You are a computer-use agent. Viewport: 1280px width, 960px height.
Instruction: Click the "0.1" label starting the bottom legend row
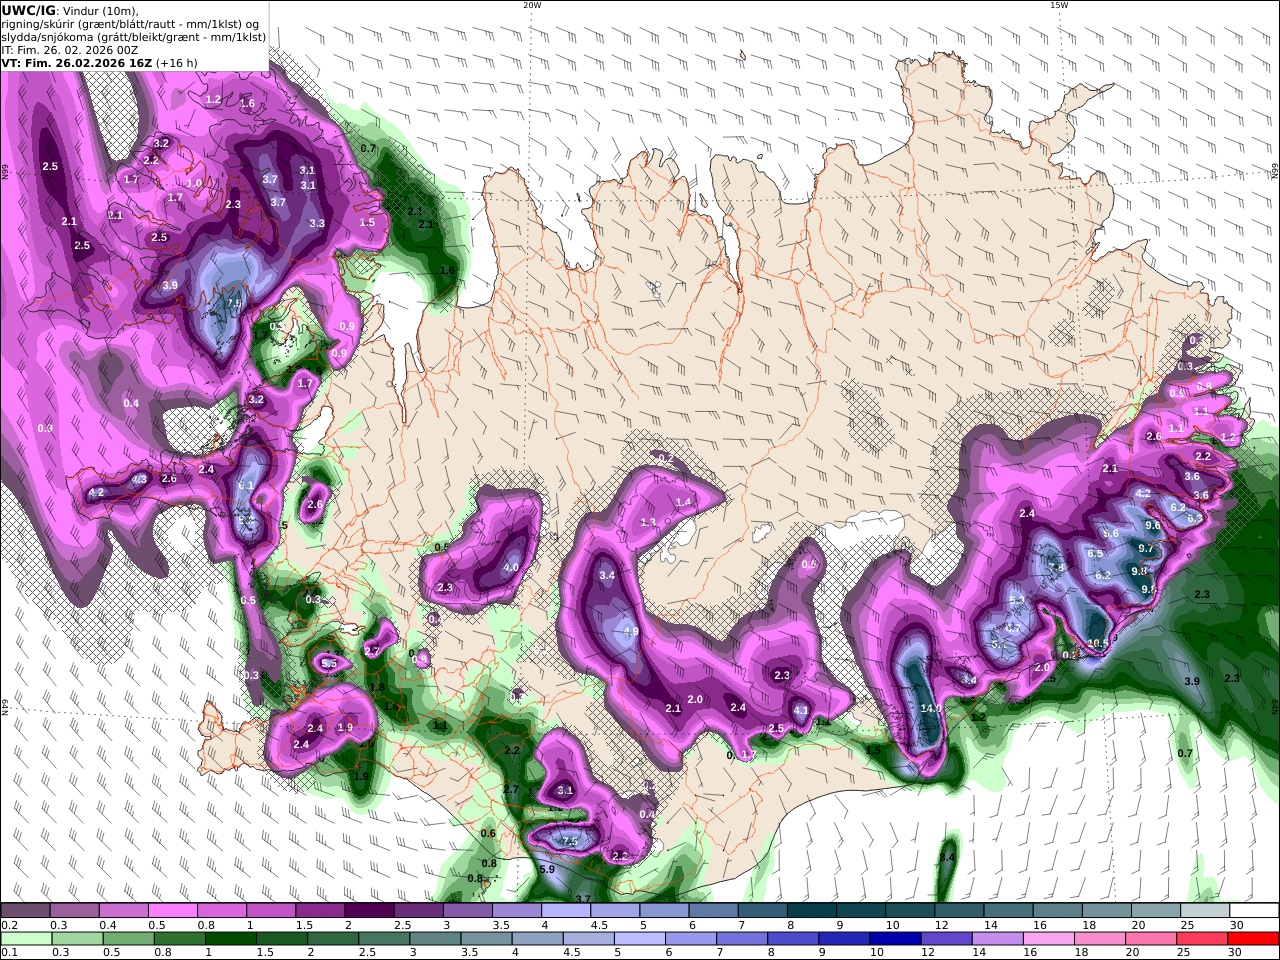point(9,953)
